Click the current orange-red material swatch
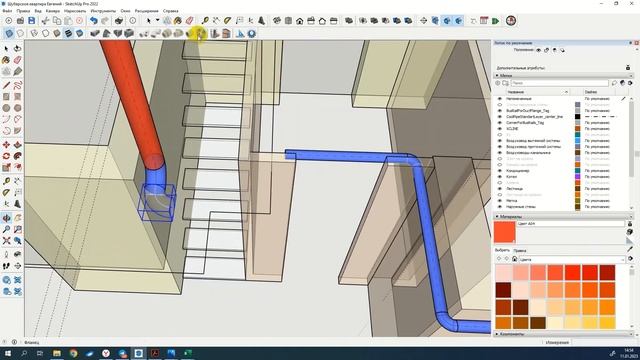The image size is (640, 360). pos(504,232)
